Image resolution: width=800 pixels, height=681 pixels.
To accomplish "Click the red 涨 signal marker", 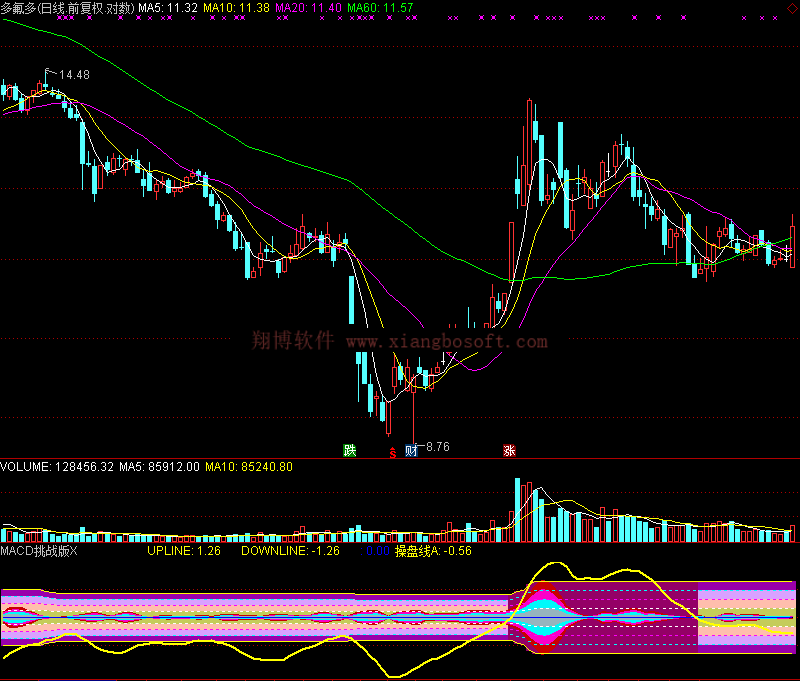I will (x=509, y=450).
